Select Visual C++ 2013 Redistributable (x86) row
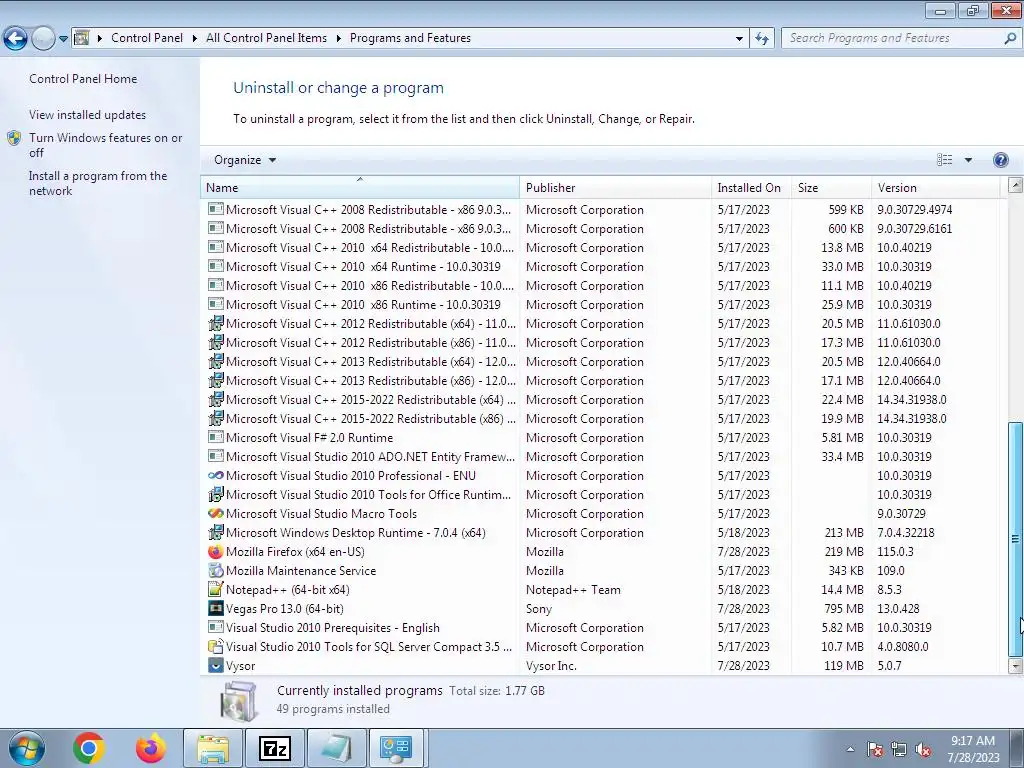1024x768 pixels. [x=601, y=381]
